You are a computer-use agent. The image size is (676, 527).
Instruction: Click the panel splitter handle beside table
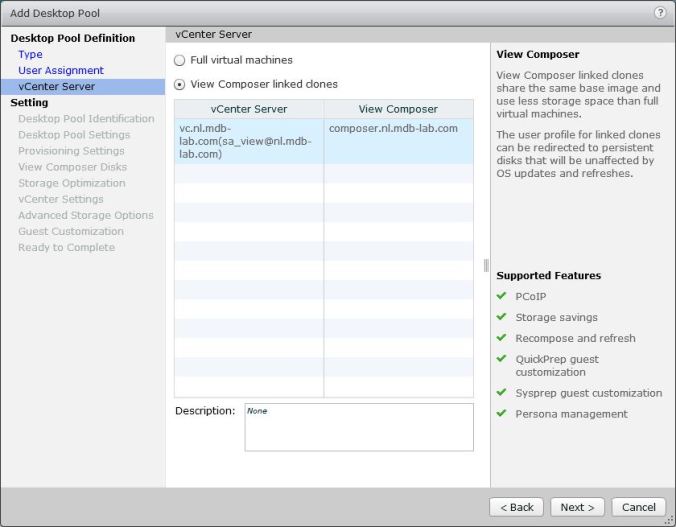[486, 266]
